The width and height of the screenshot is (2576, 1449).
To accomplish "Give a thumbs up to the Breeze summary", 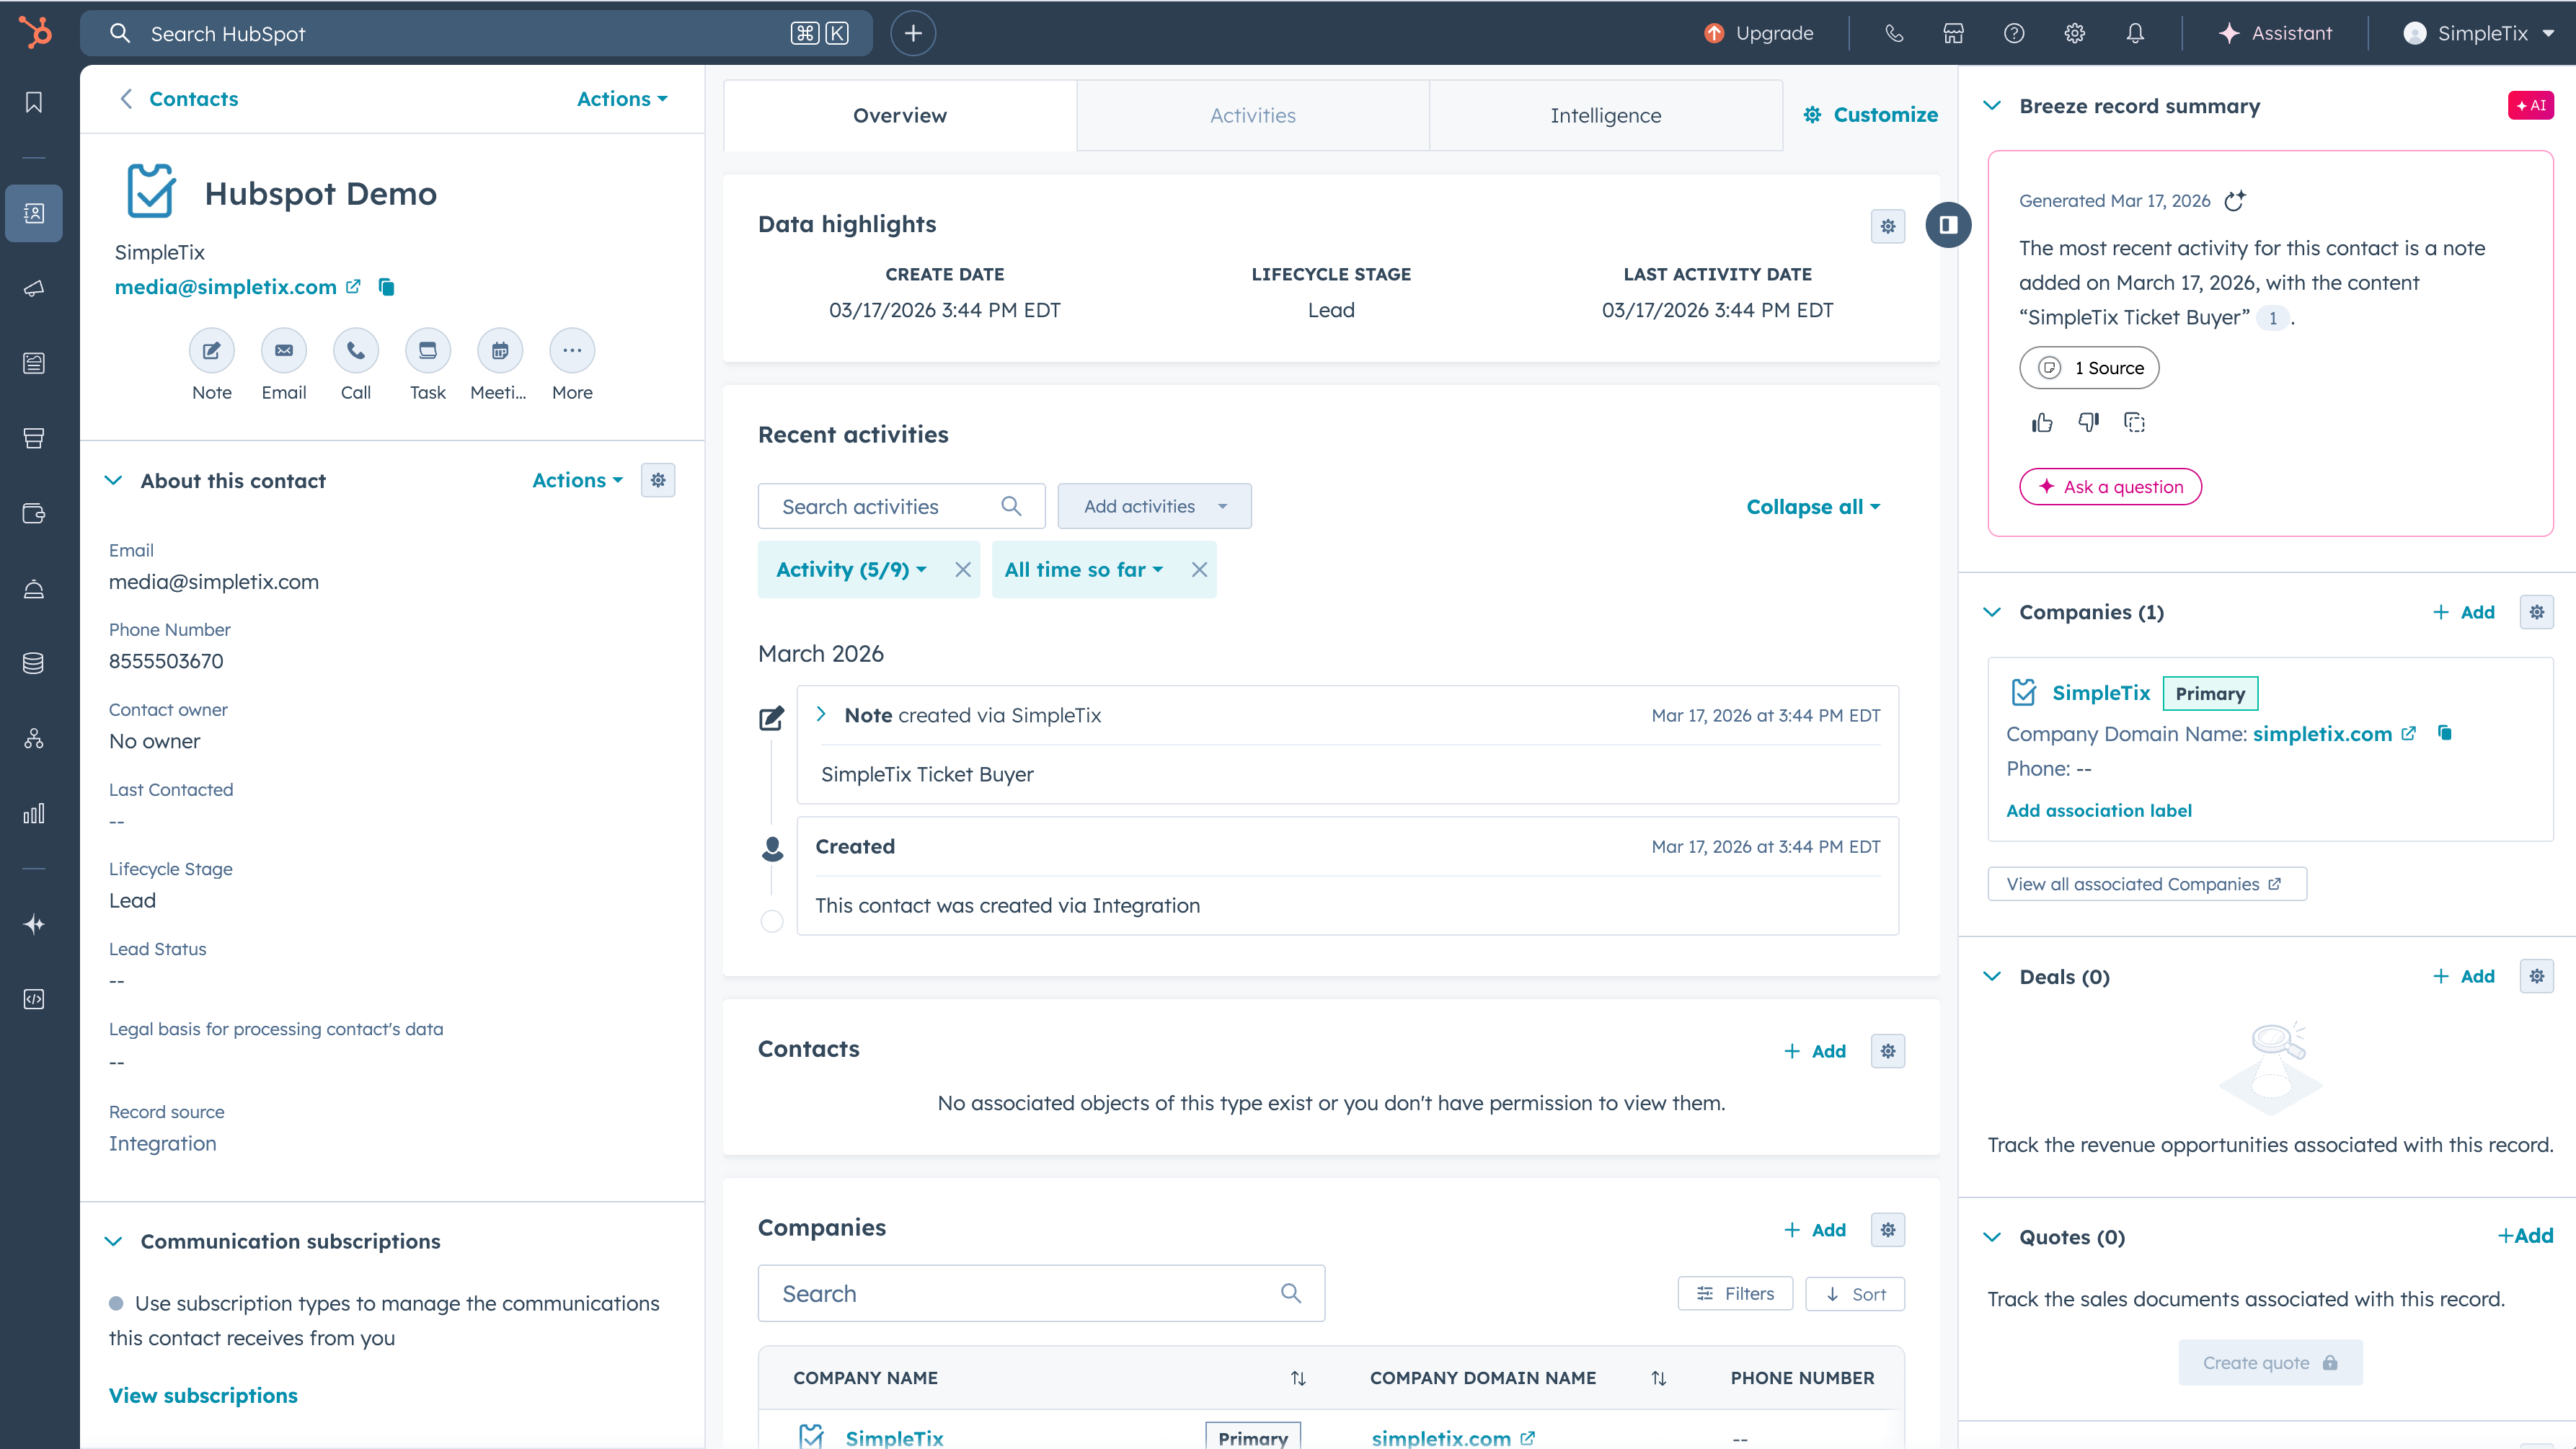I will tap(2042, 422).
